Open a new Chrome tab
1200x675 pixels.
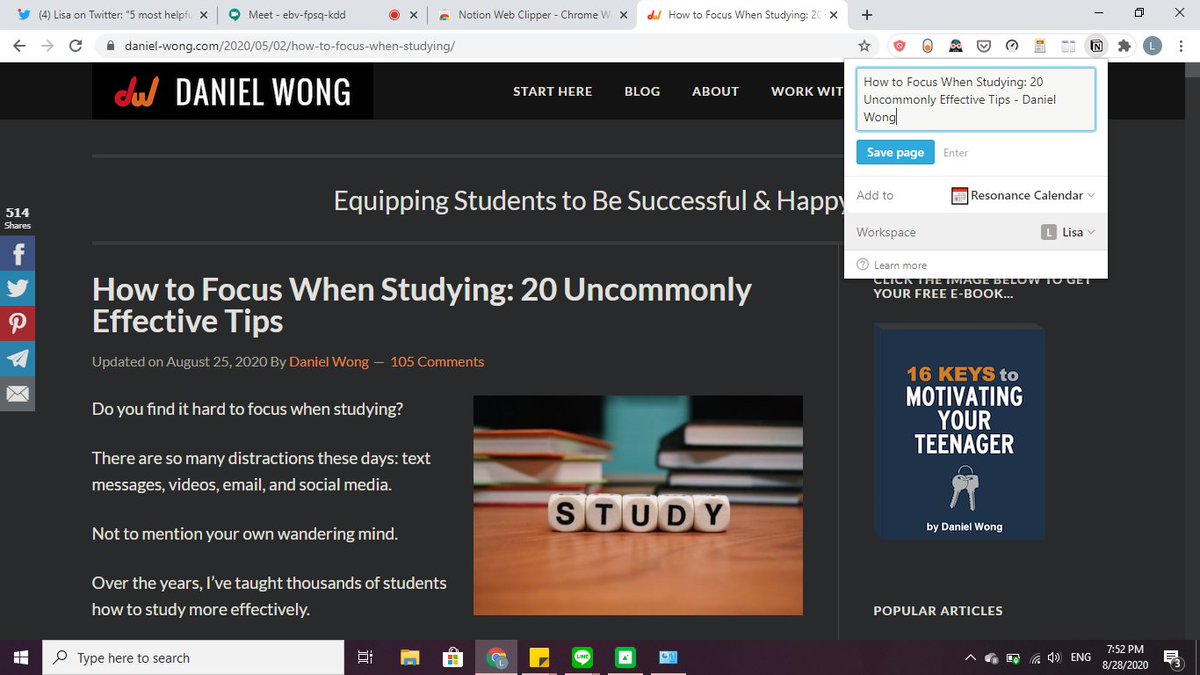(866, 15)
